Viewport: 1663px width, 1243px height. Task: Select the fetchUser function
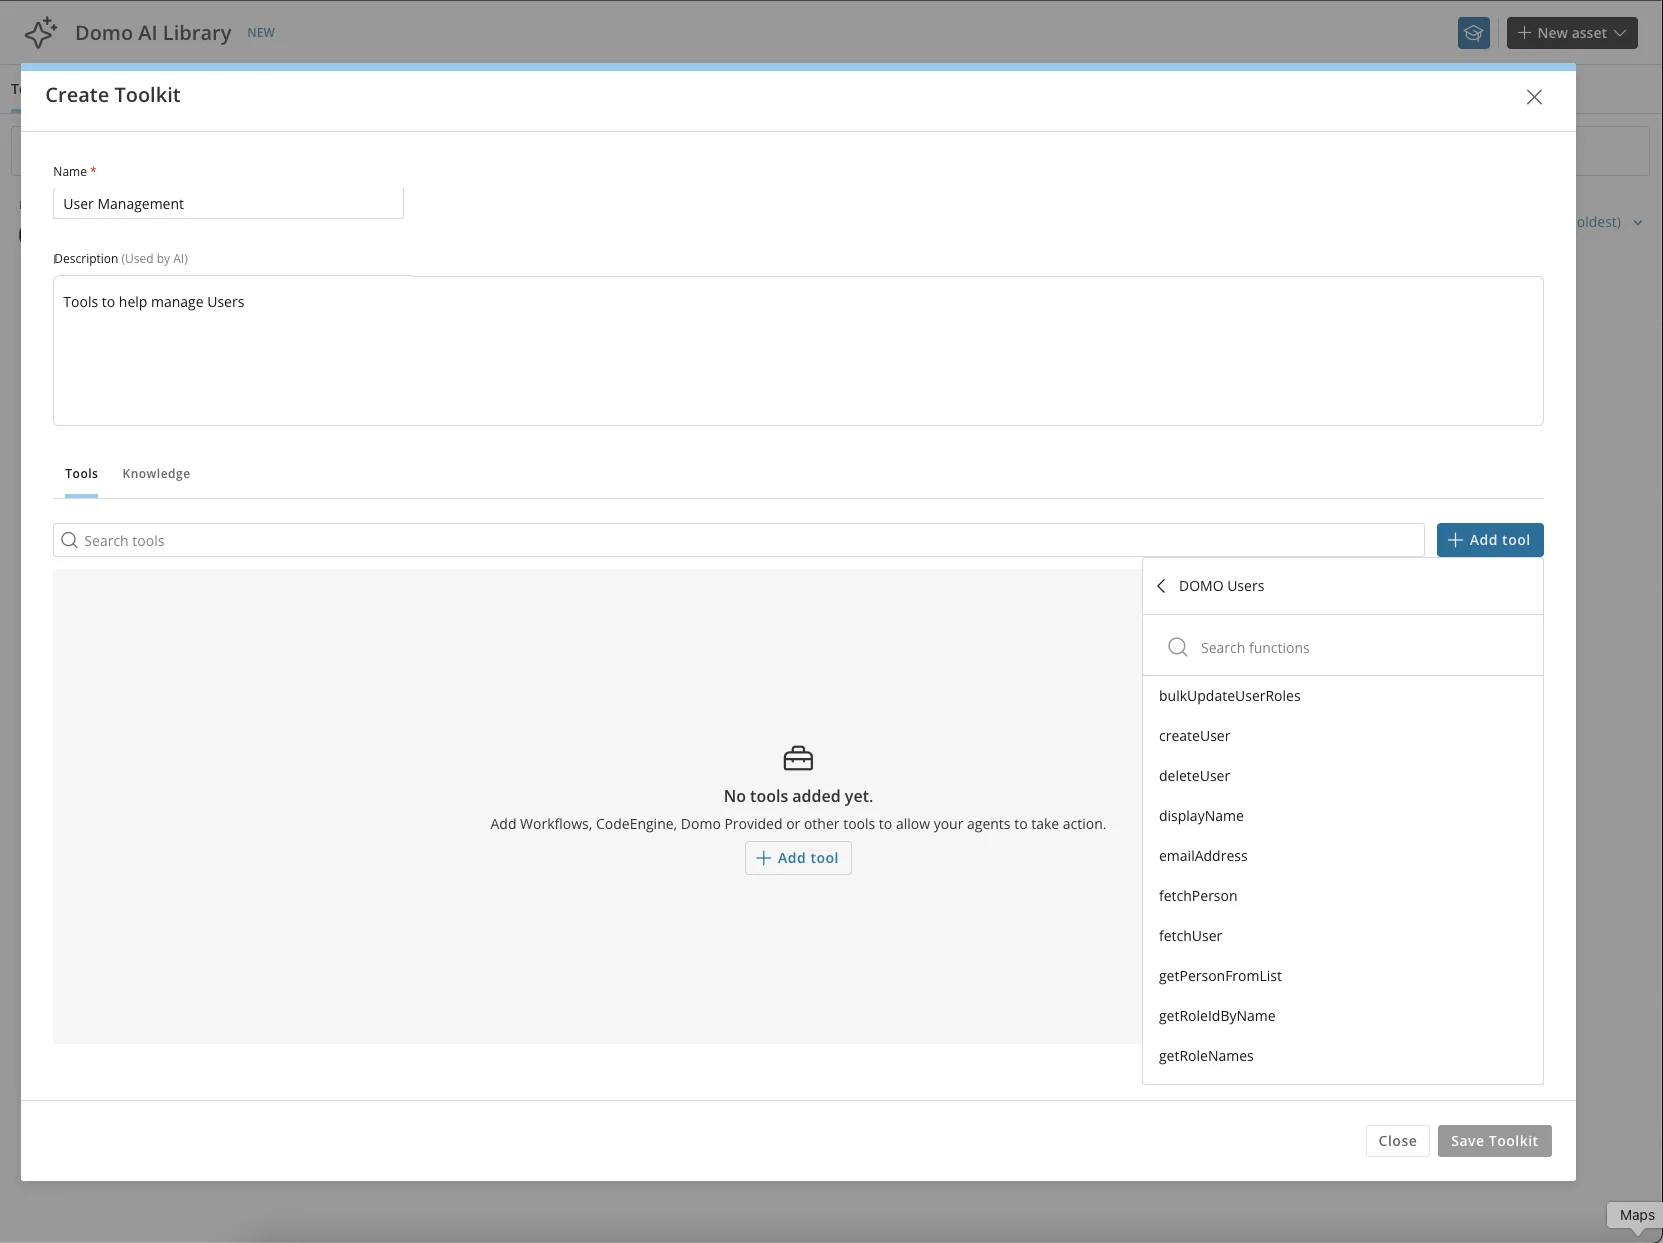(1343, 936)
